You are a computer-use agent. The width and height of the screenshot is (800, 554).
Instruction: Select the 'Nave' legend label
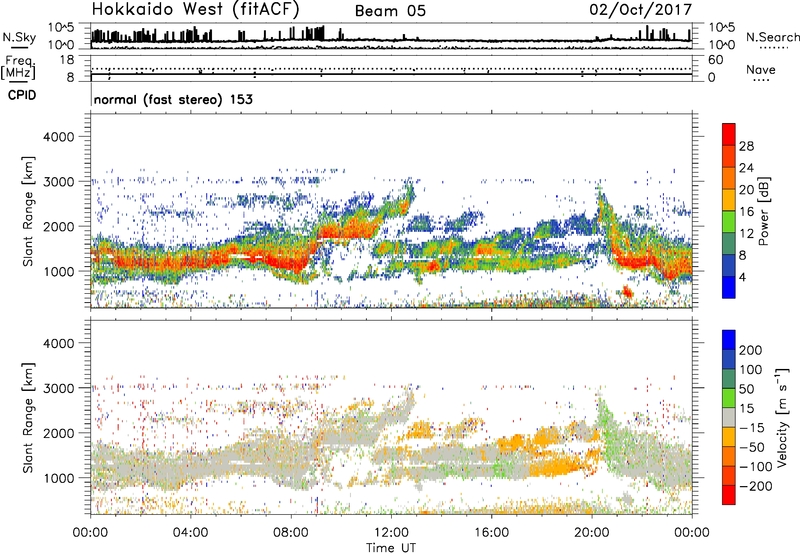761,70
